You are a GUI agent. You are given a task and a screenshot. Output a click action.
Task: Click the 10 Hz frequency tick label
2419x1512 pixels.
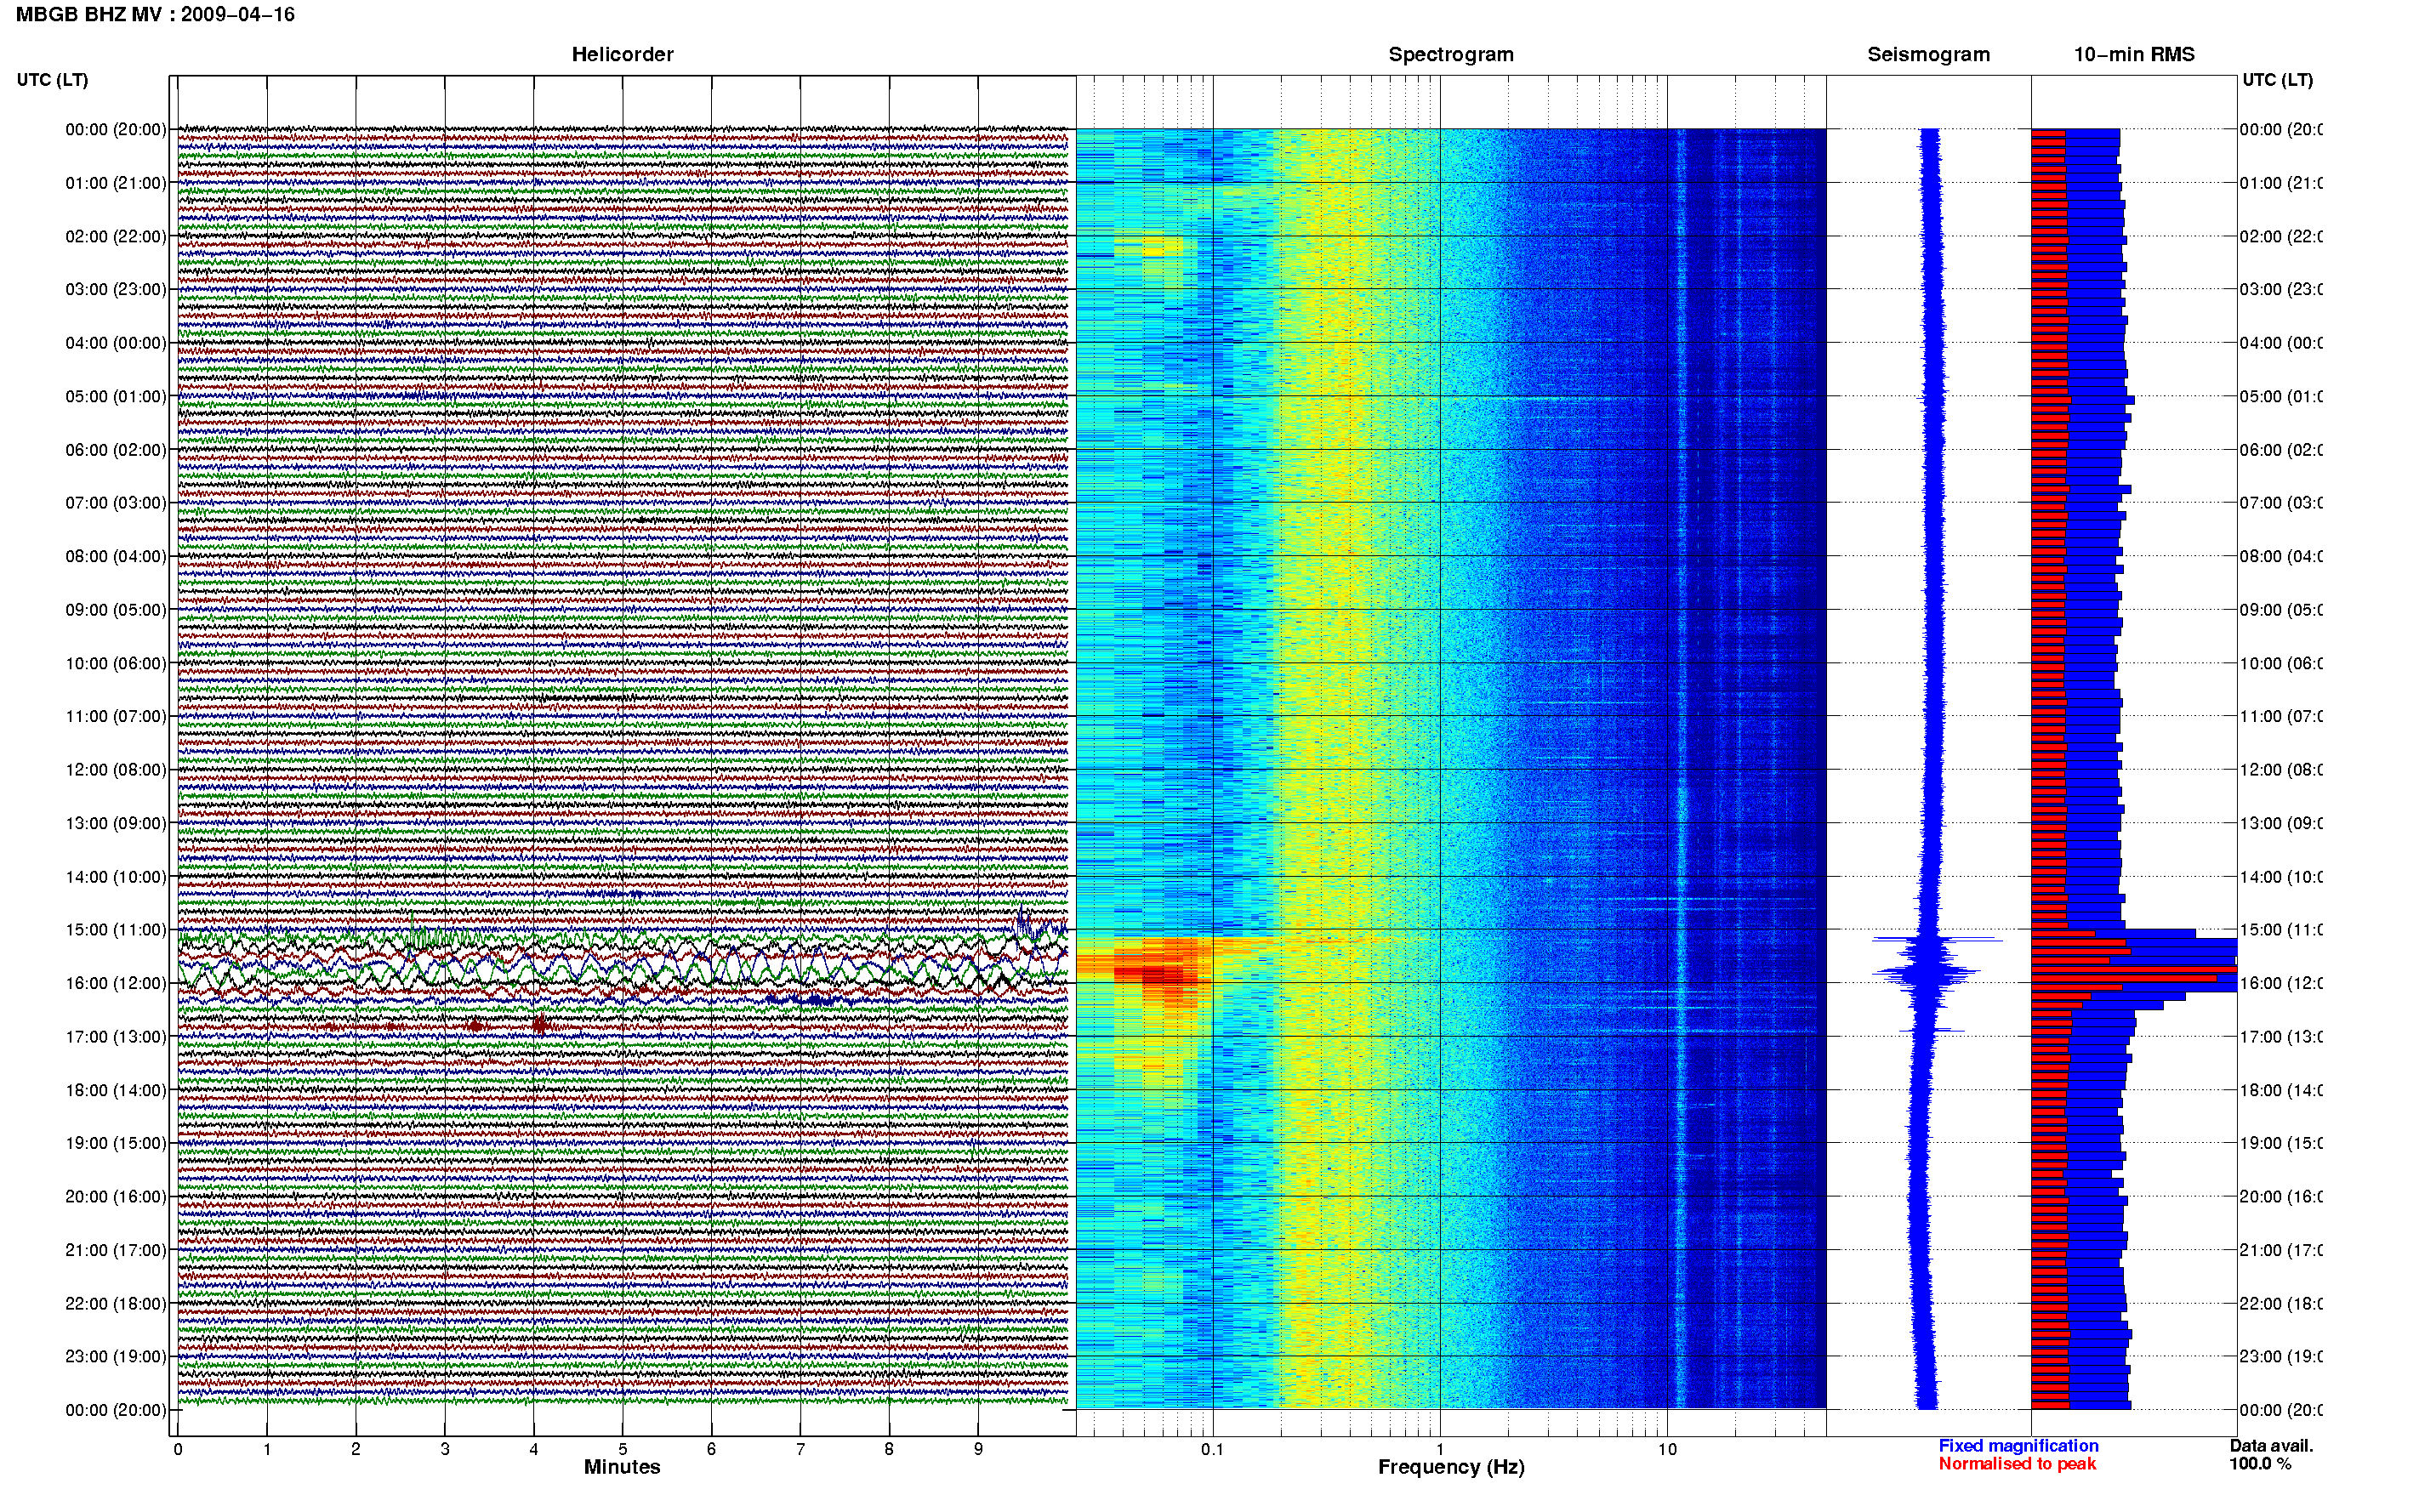[x=1667, y=1449]
